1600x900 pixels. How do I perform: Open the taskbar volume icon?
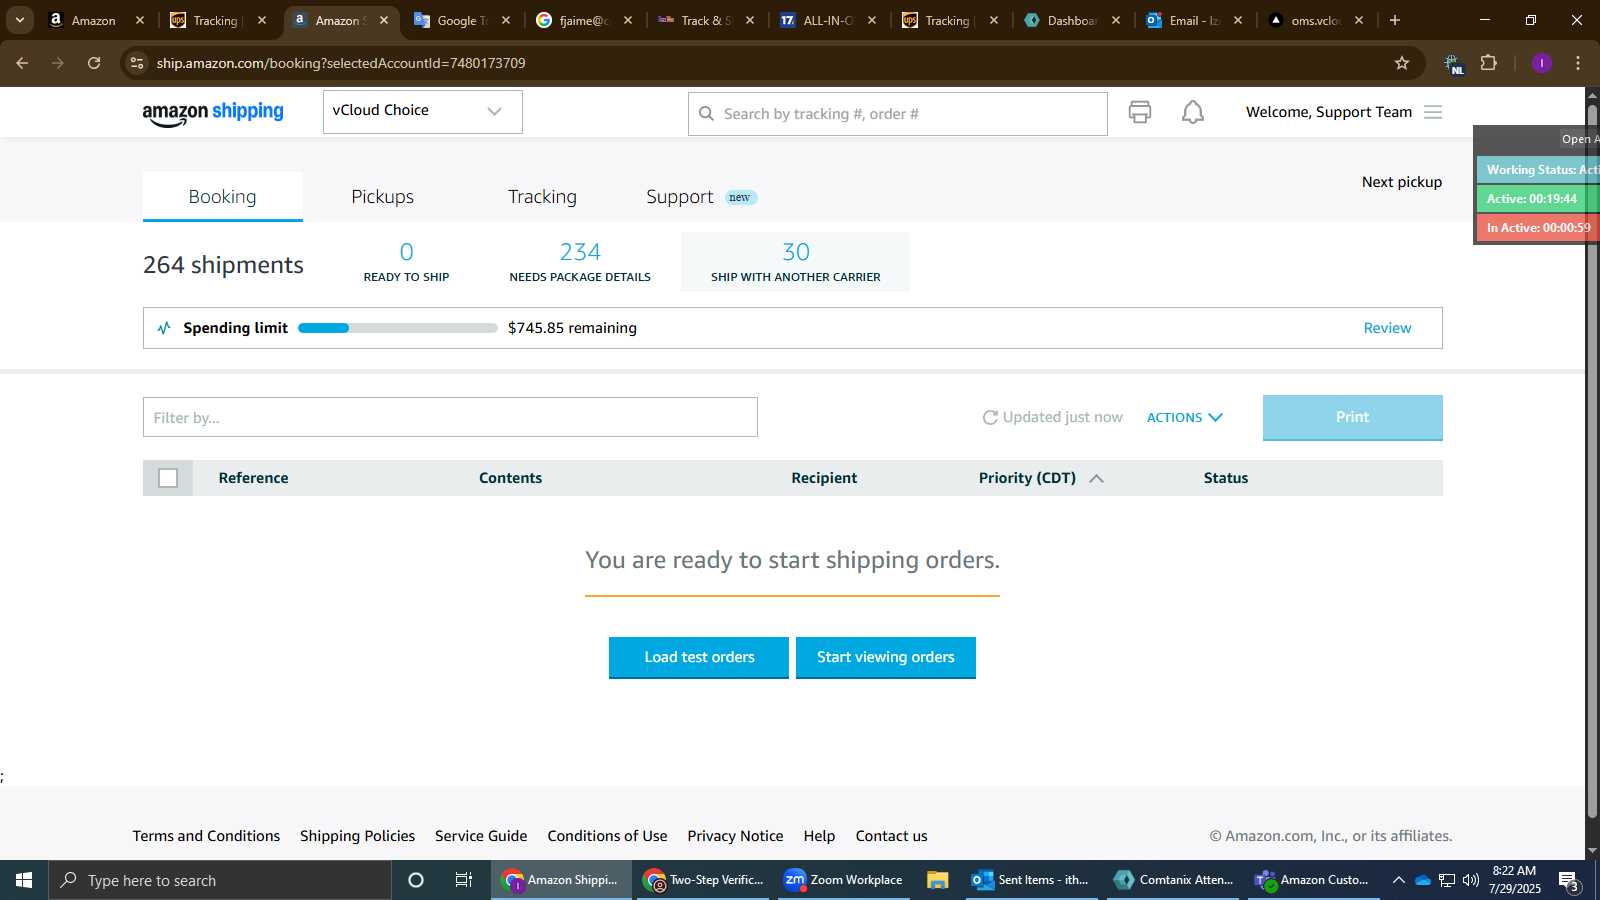1471,880
